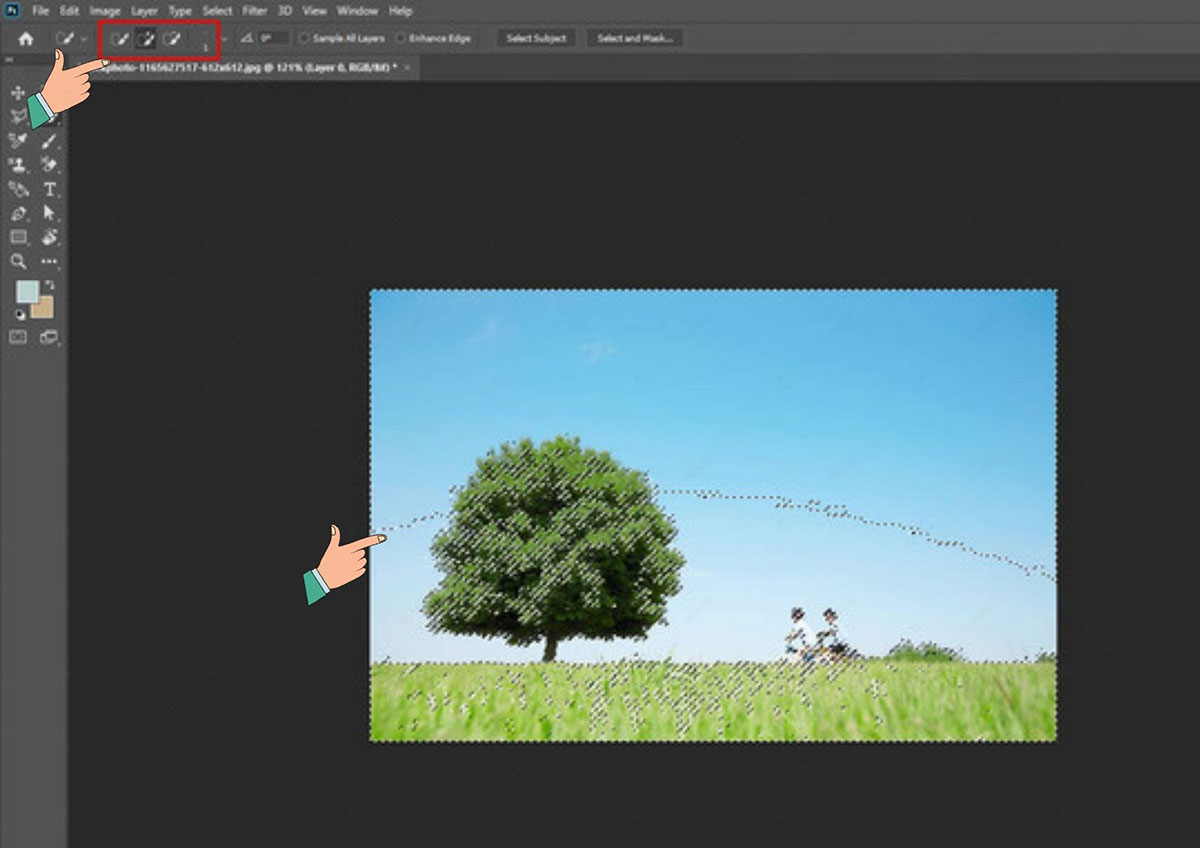Select the Zoom magnifier tool
Screen dimensions: 1200x848
coord(17,261)
